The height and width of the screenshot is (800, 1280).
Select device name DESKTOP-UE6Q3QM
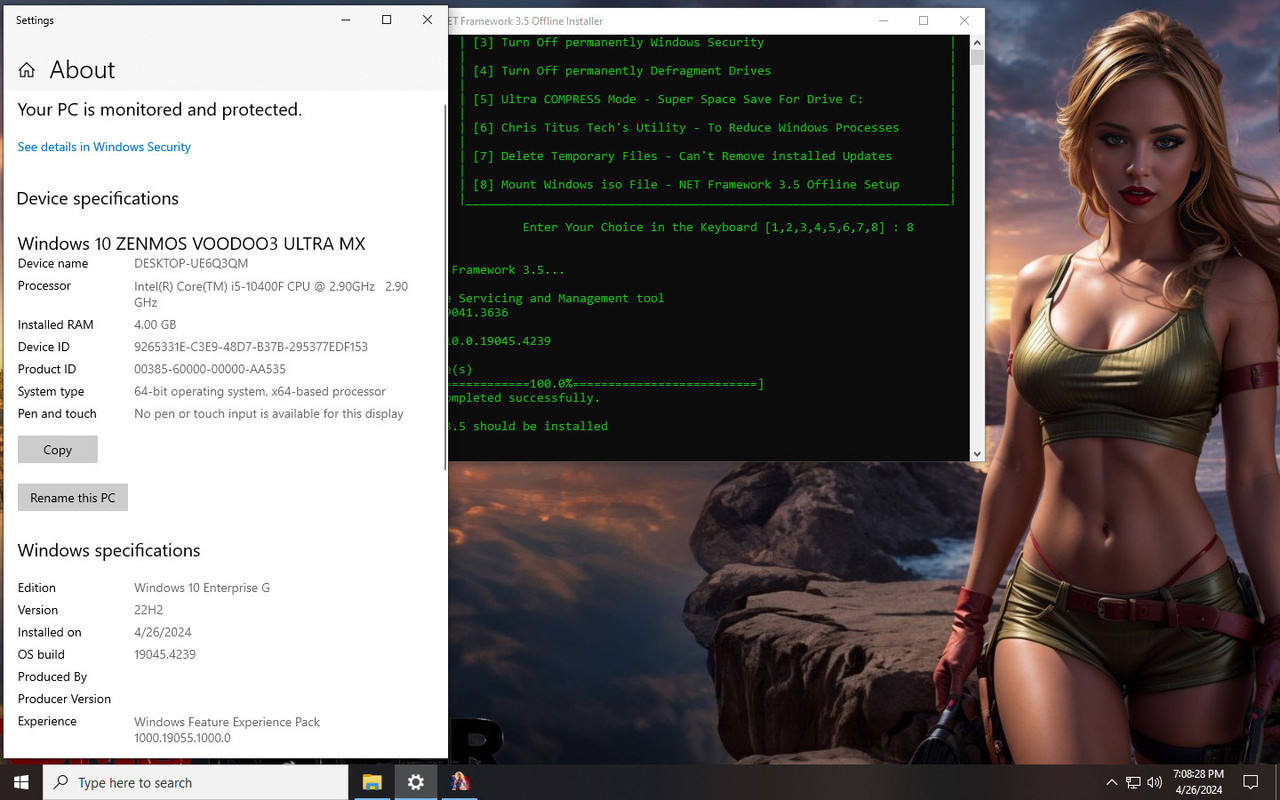click(191, 264)
